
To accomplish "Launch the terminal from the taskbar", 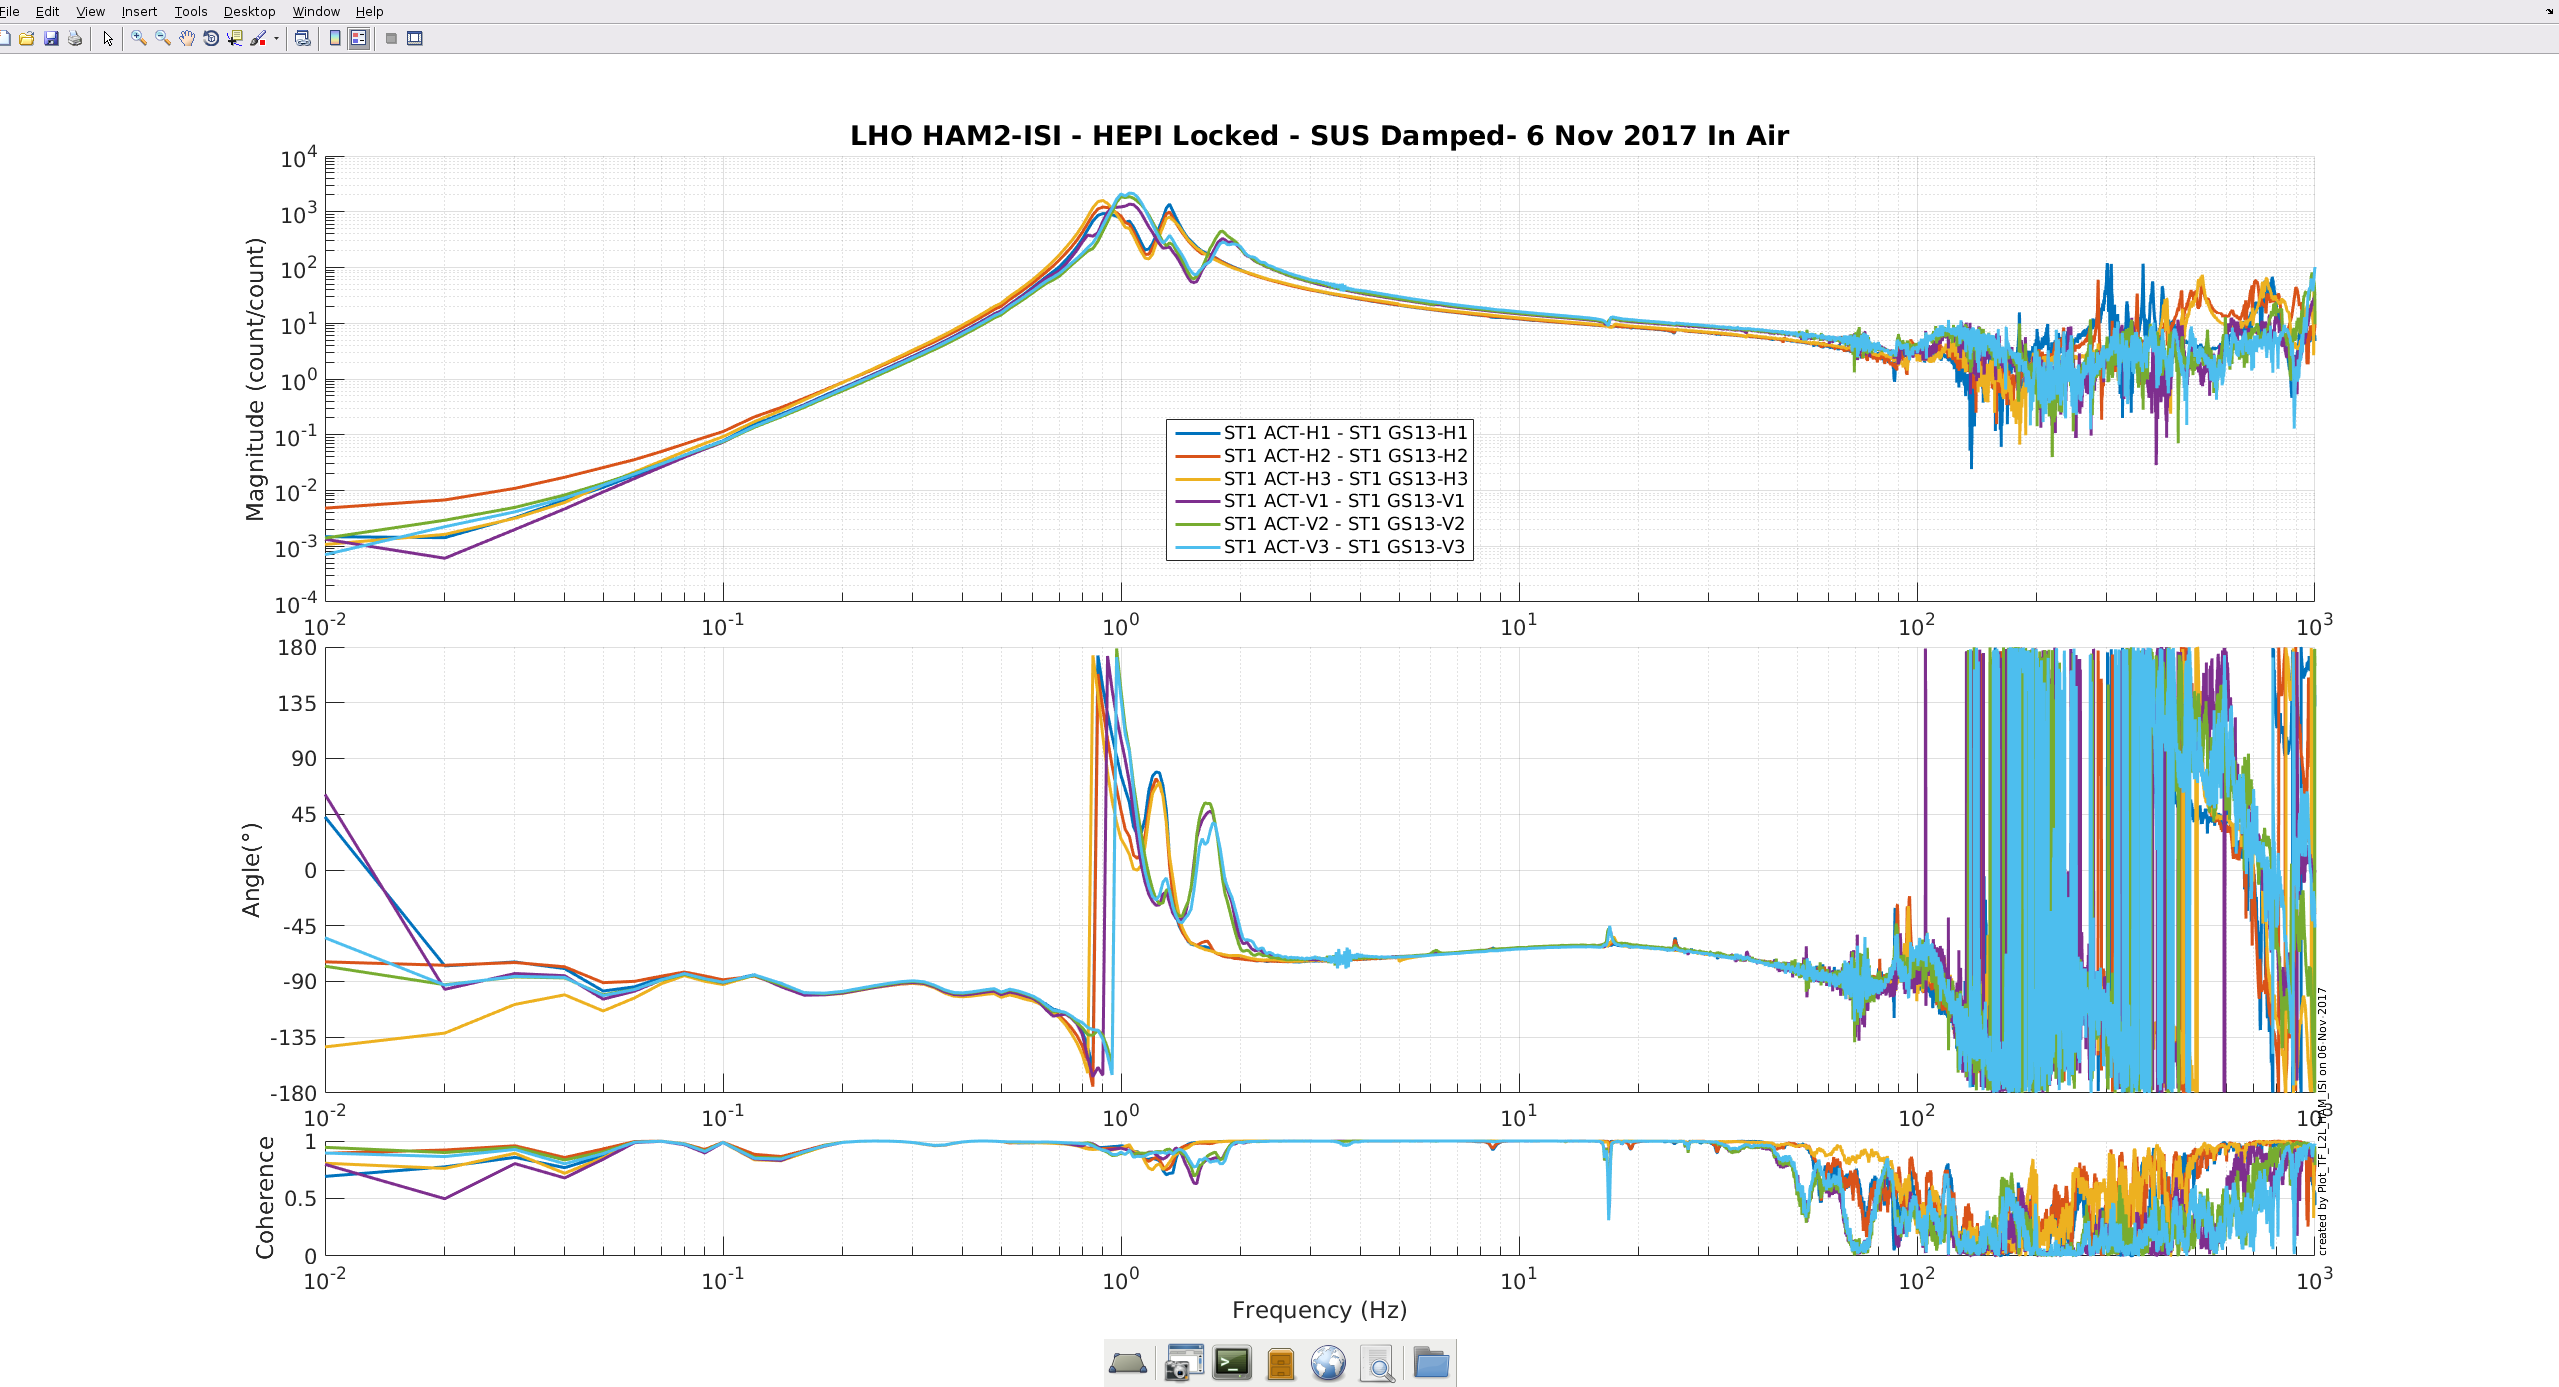I will click(1232, 1364).
